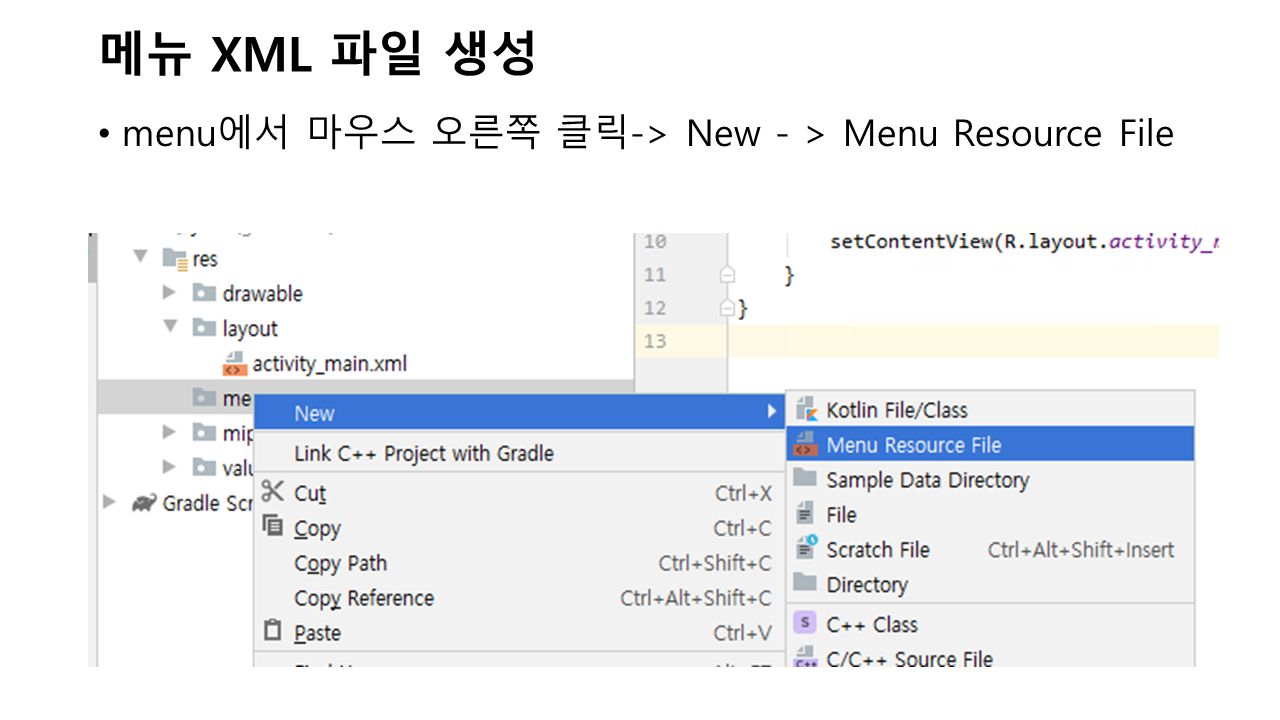Expand the Gradle Scripts node

pyautogui.click(x=110, y=502)
